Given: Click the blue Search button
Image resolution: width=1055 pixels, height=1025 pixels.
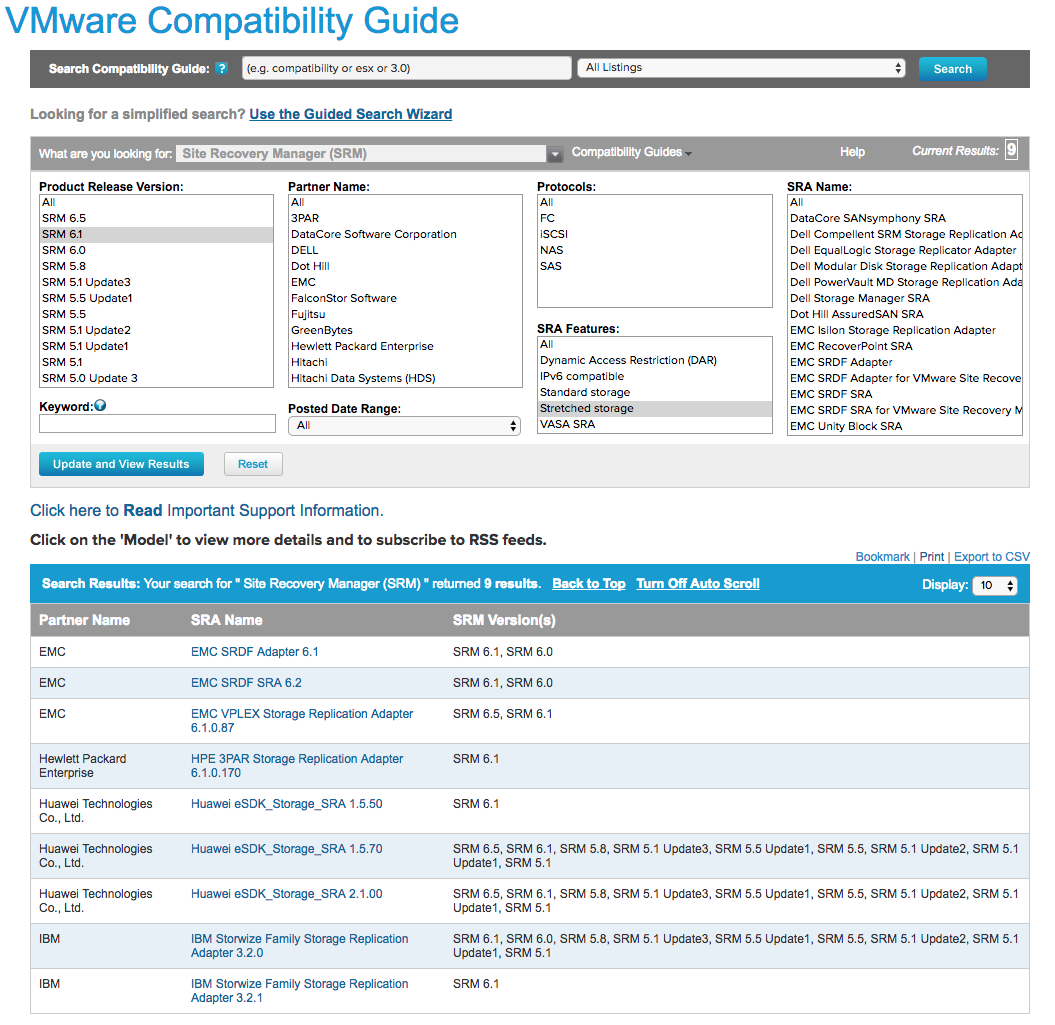Looking at the screenshot, I should click(x=952, y=69).
